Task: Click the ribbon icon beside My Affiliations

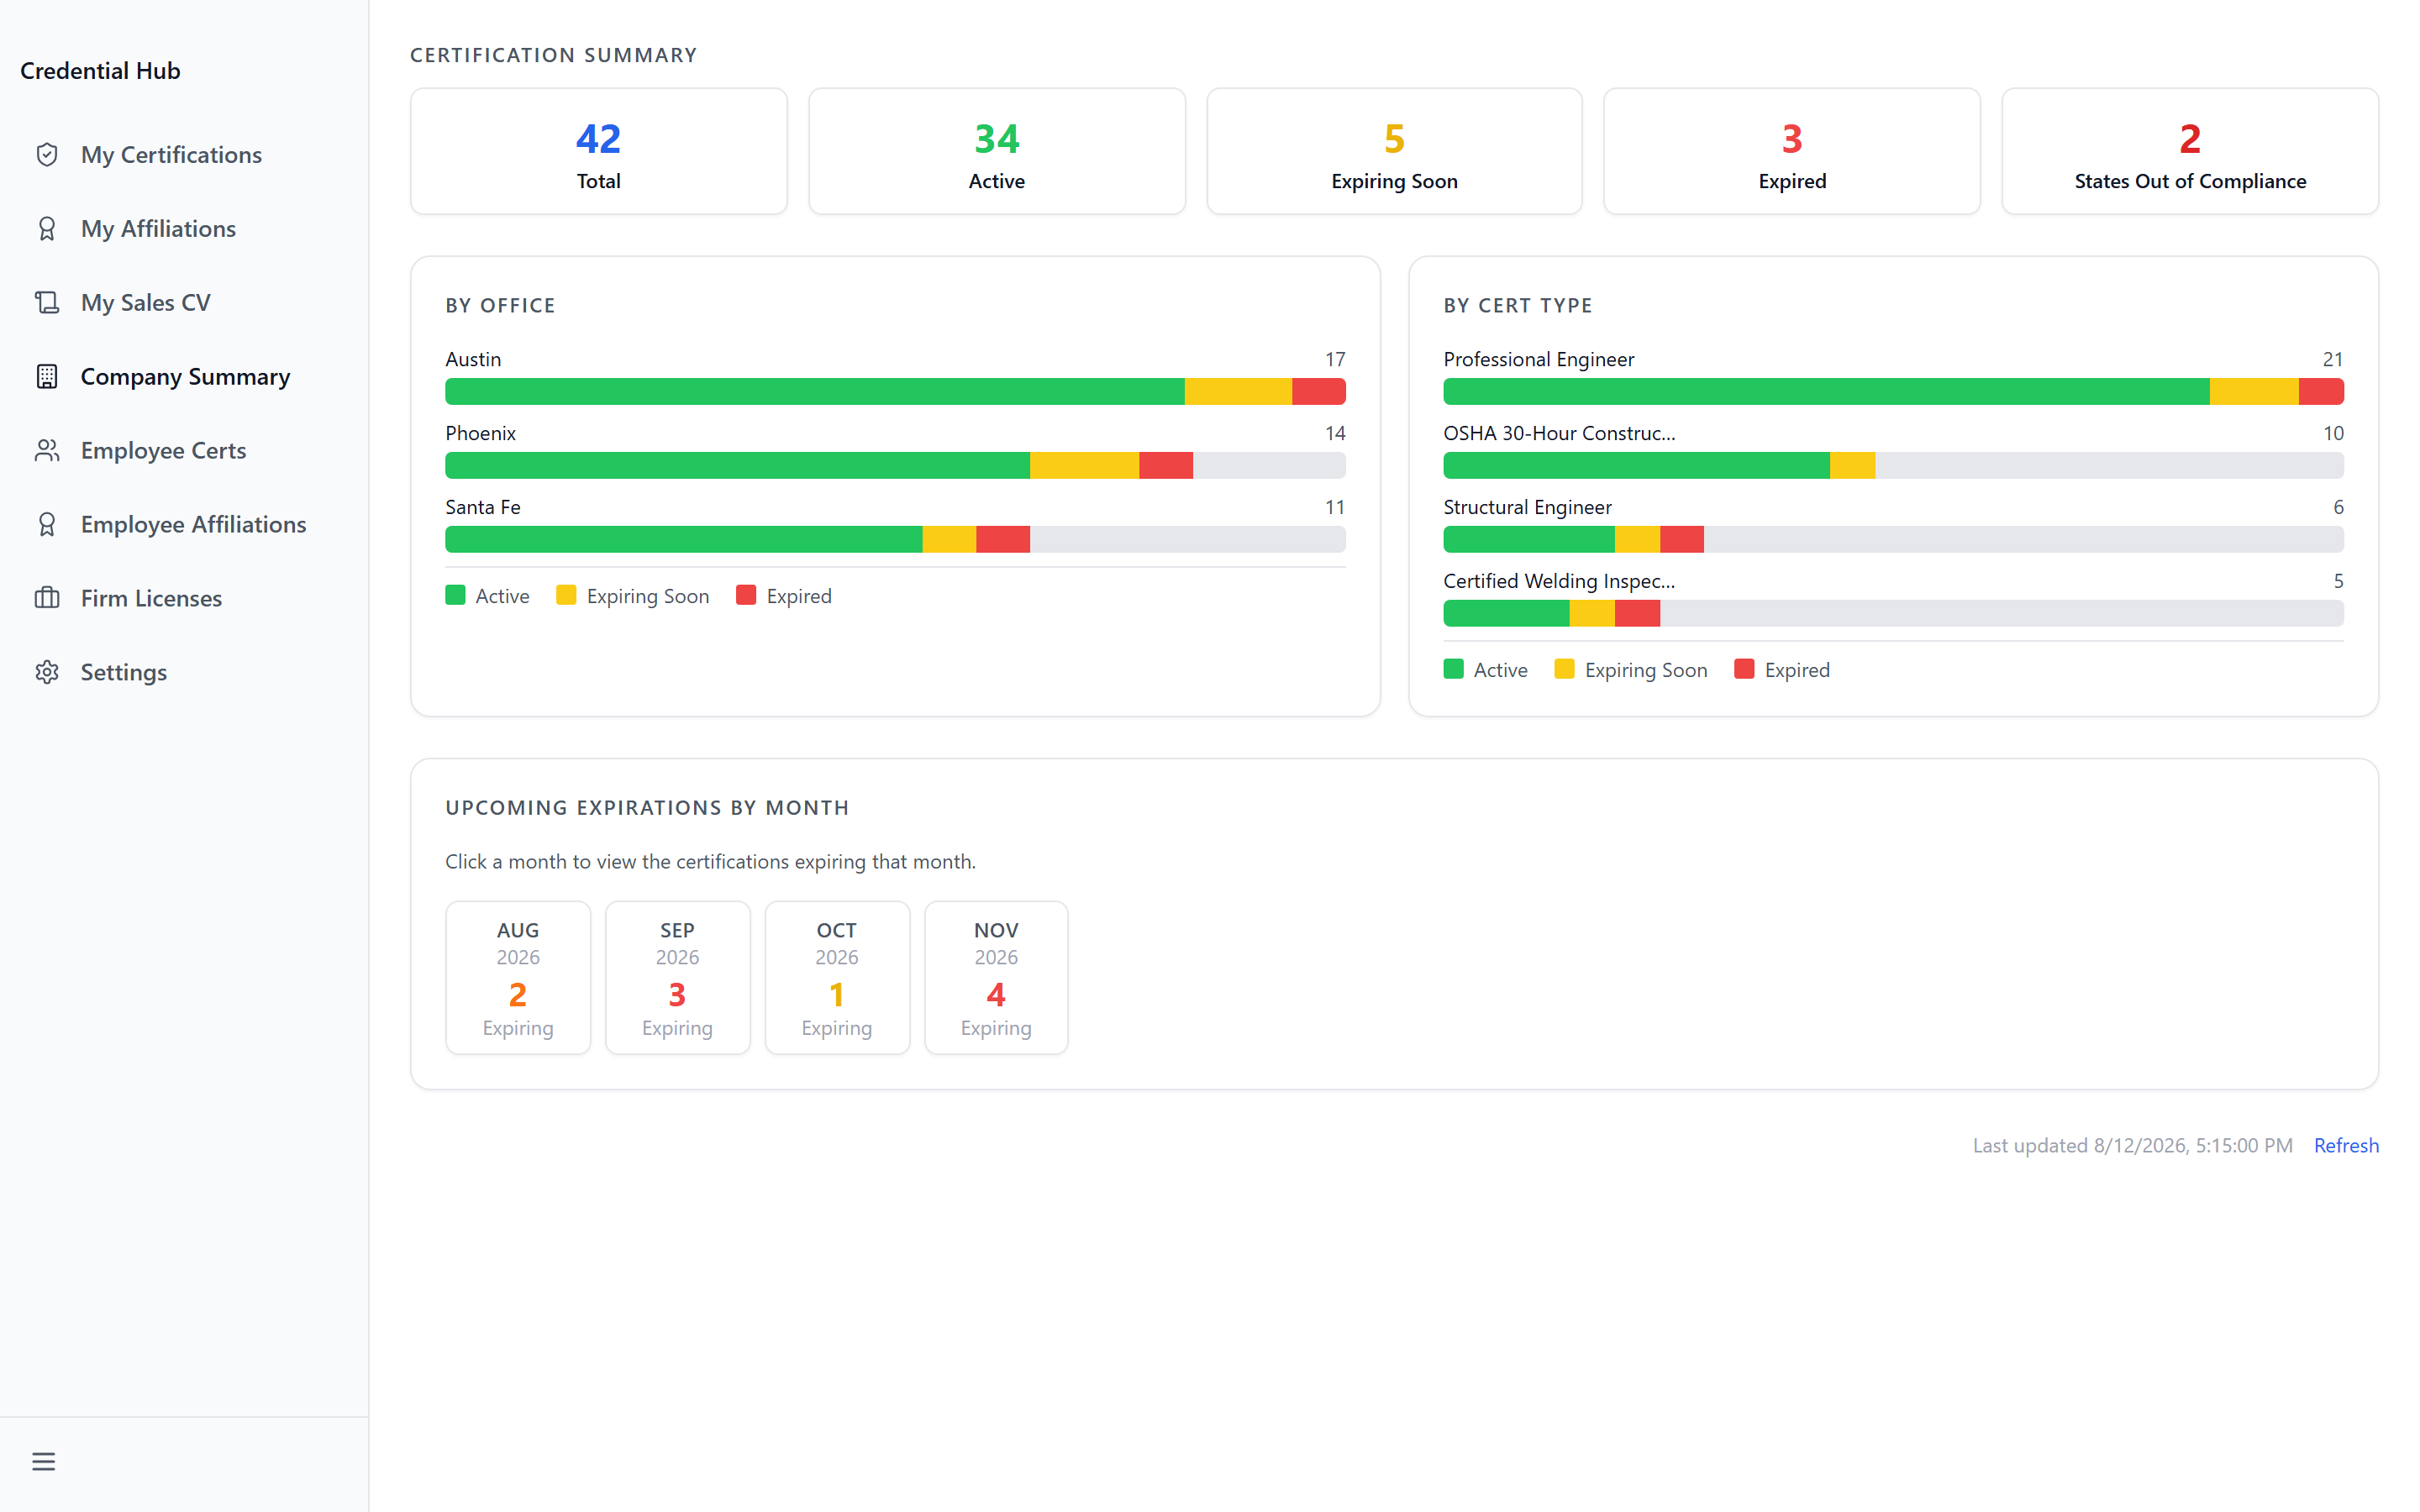Action: click(x=47, y=228)
